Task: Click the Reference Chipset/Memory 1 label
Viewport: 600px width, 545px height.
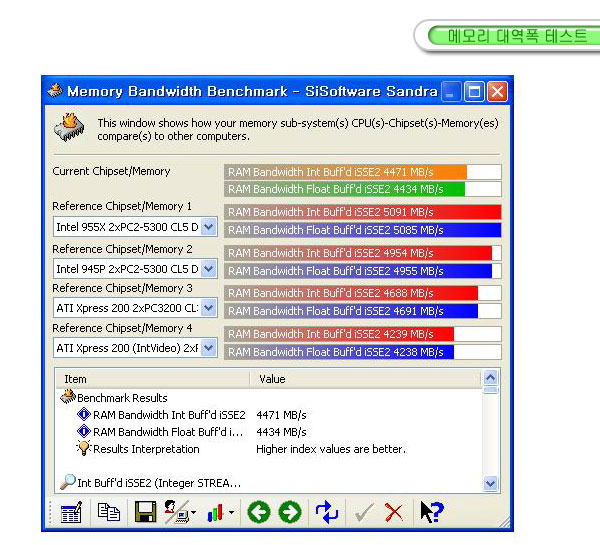Action: point(122,206)
